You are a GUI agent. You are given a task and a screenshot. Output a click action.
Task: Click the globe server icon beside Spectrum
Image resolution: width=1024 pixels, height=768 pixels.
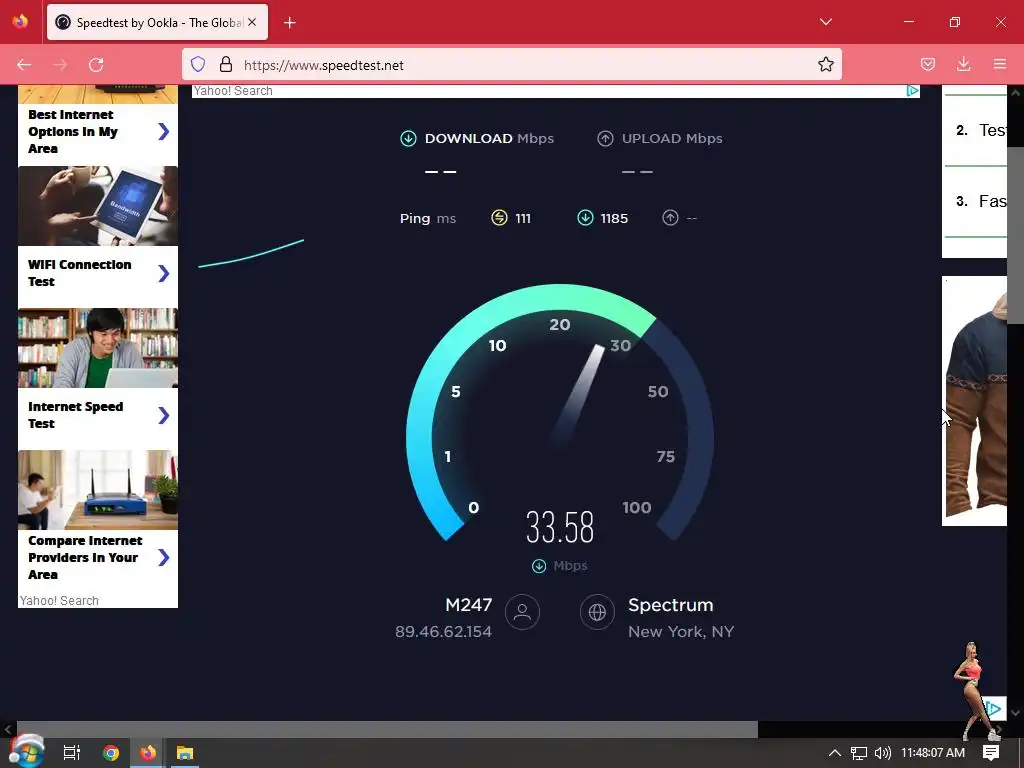tap(597, 612)
